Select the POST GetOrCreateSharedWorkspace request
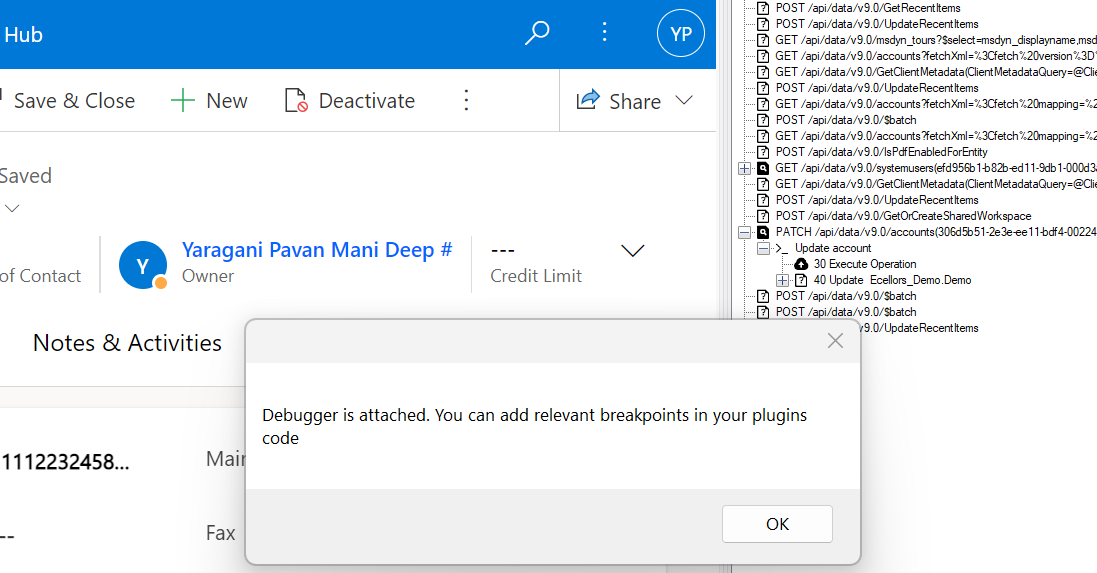 [903, 216]
